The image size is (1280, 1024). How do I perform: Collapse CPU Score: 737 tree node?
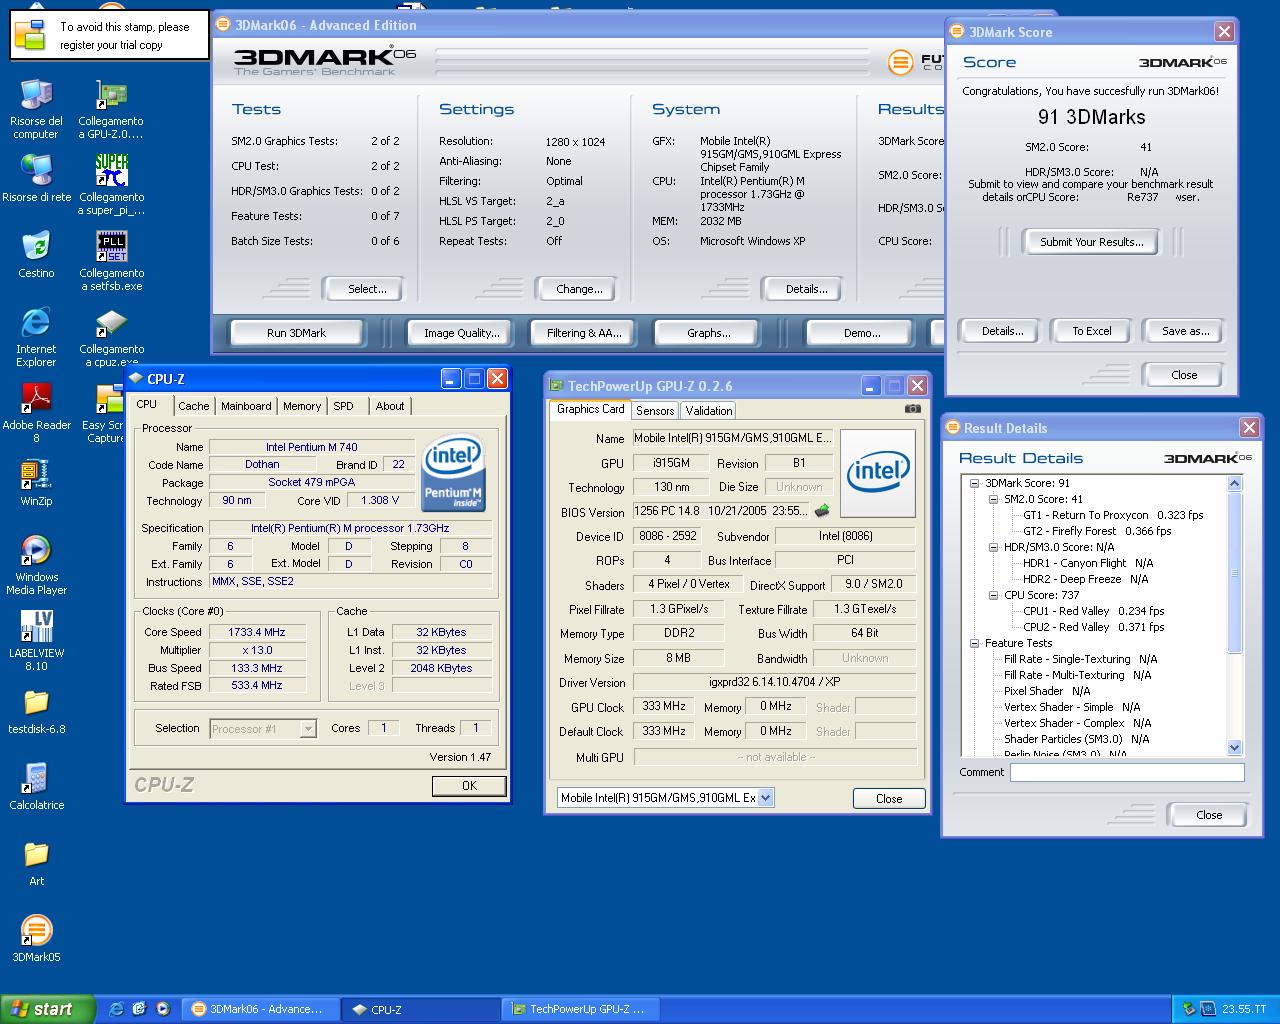[x=993, y=595]
